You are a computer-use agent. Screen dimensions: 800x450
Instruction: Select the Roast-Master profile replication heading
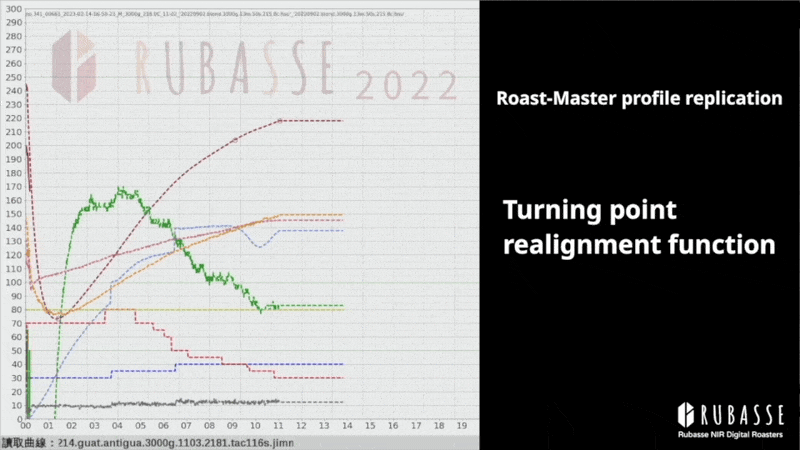[x=639, y=99]
